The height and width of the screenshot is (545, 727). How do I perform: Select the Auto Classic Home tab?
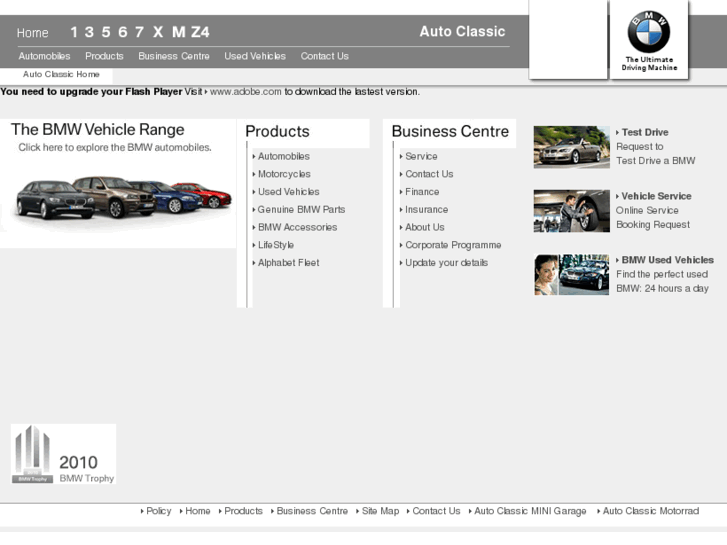61,74
